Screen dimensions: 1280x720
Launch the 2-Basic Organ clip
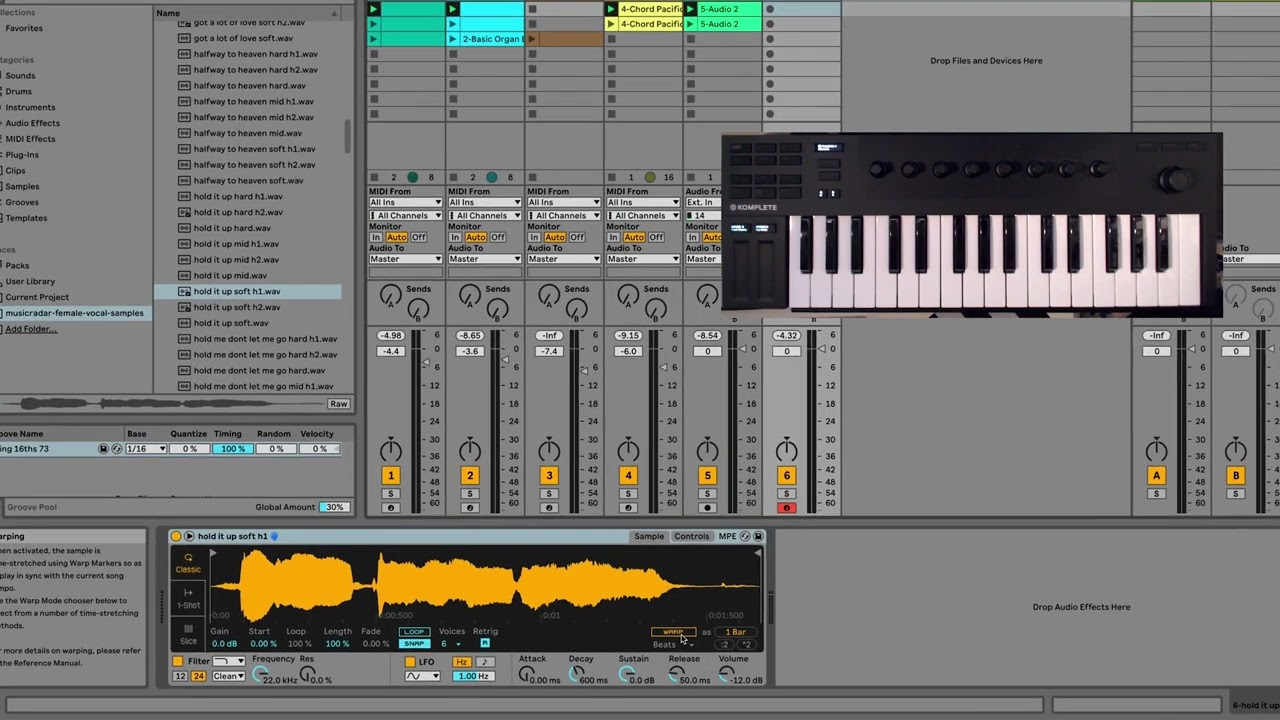(453, 39)
